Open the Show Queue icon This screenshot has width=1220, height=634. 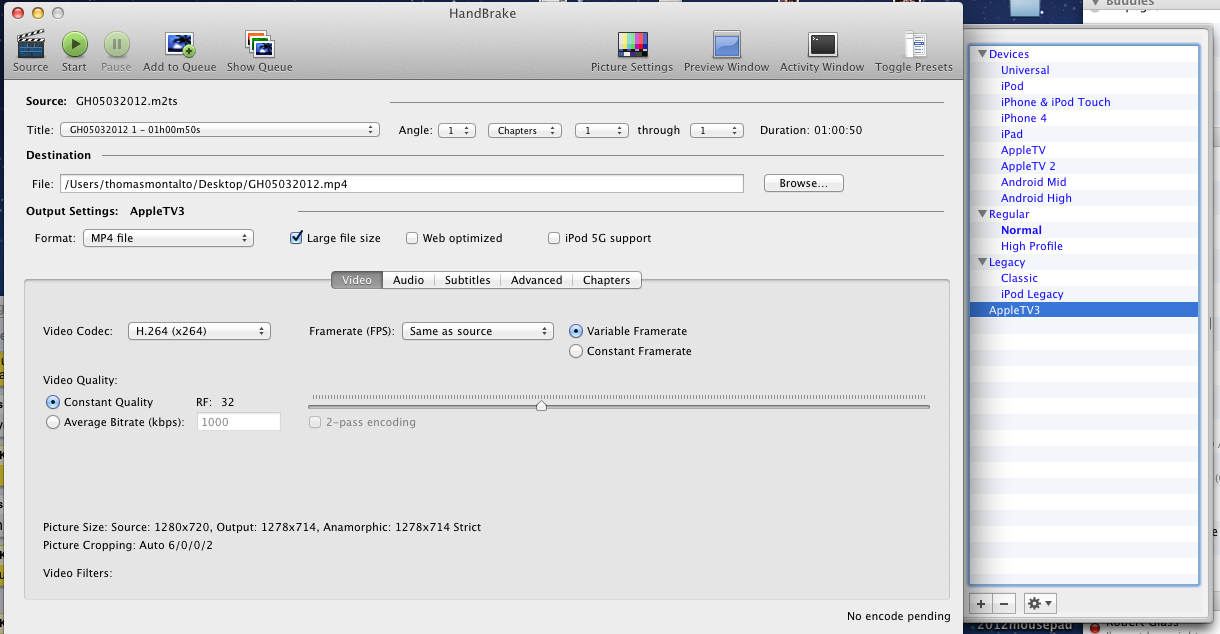coord(259,45)
